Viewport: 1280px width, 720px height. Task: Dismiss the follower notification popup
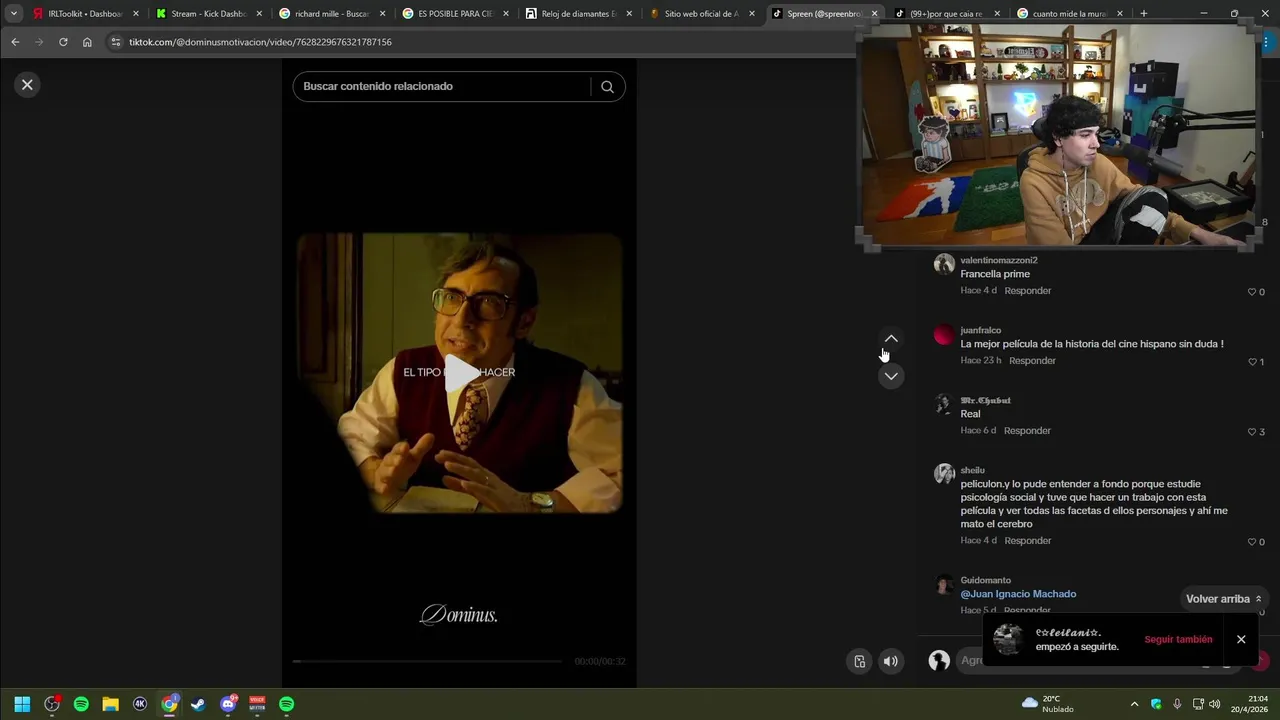(1241, 640)
